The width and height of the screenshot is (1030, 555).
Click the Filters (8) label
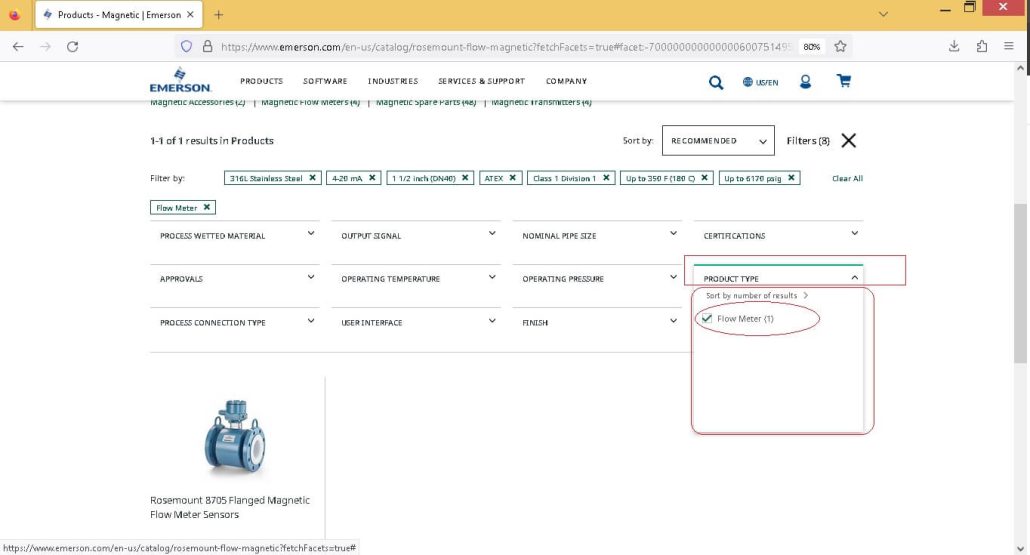(808, 141)
